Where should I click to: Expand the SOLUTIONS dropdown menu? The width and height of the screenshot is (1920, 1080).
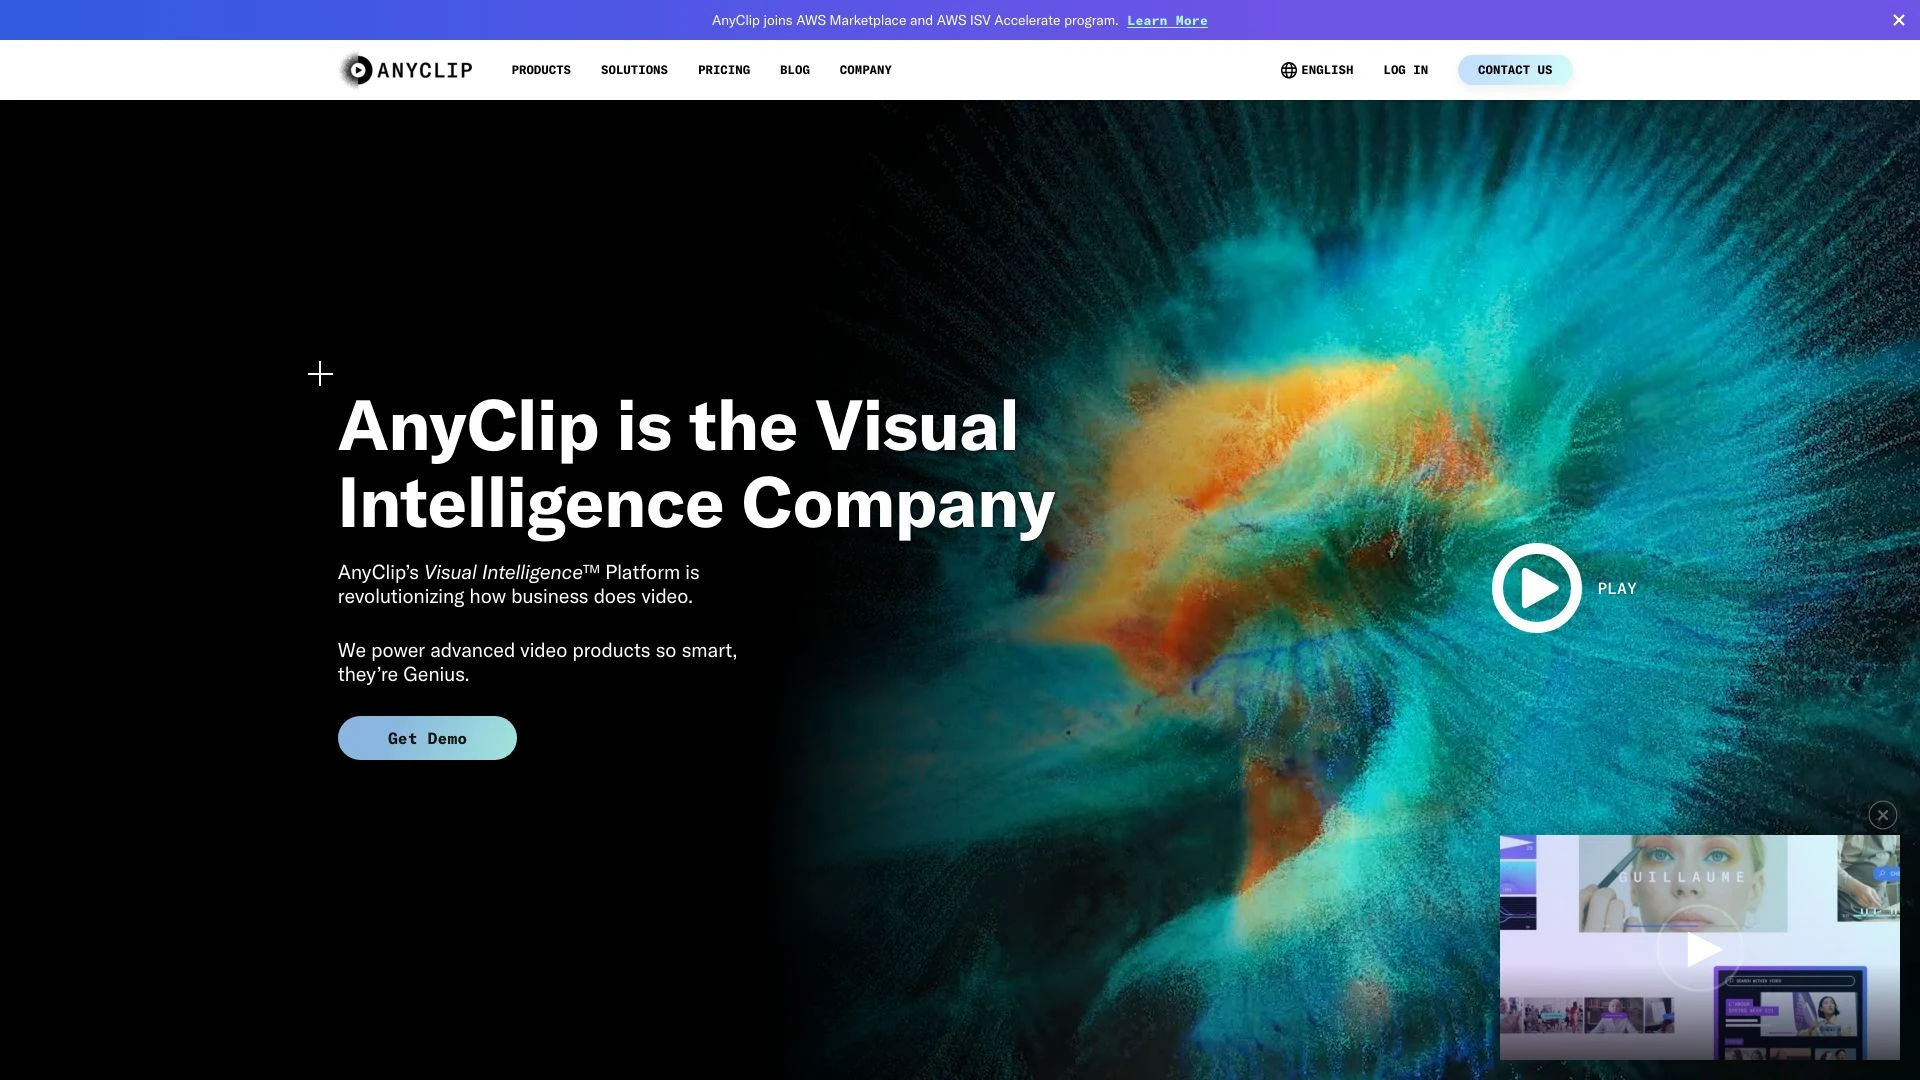[x=634, y=69]
